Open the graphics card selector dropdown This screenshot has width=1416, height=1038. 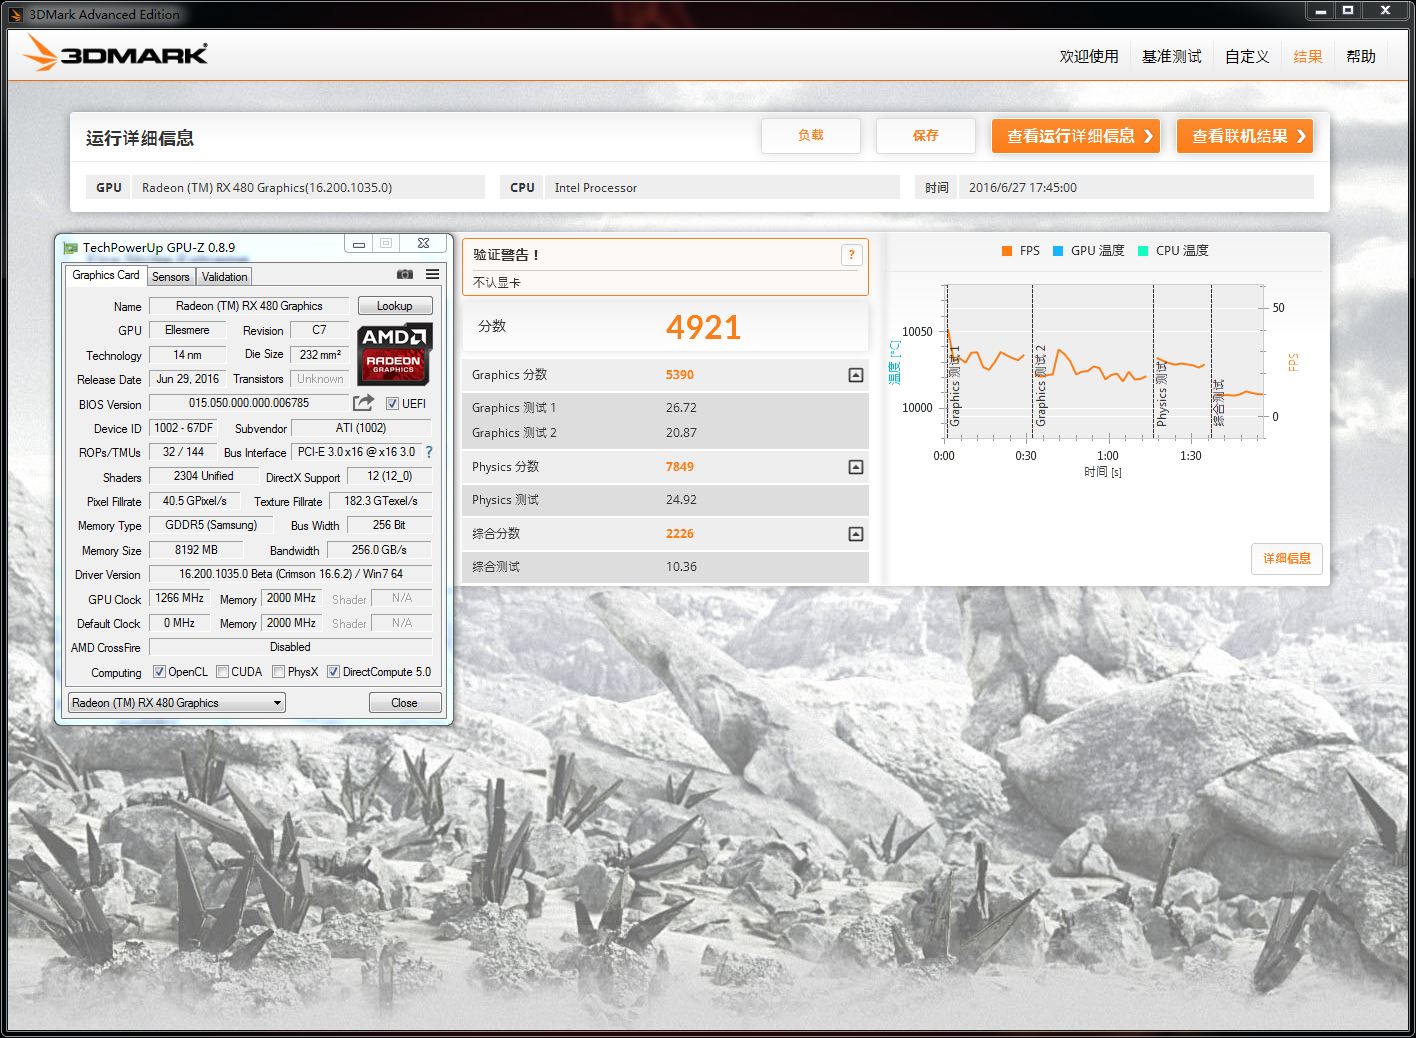coord(279,702)
